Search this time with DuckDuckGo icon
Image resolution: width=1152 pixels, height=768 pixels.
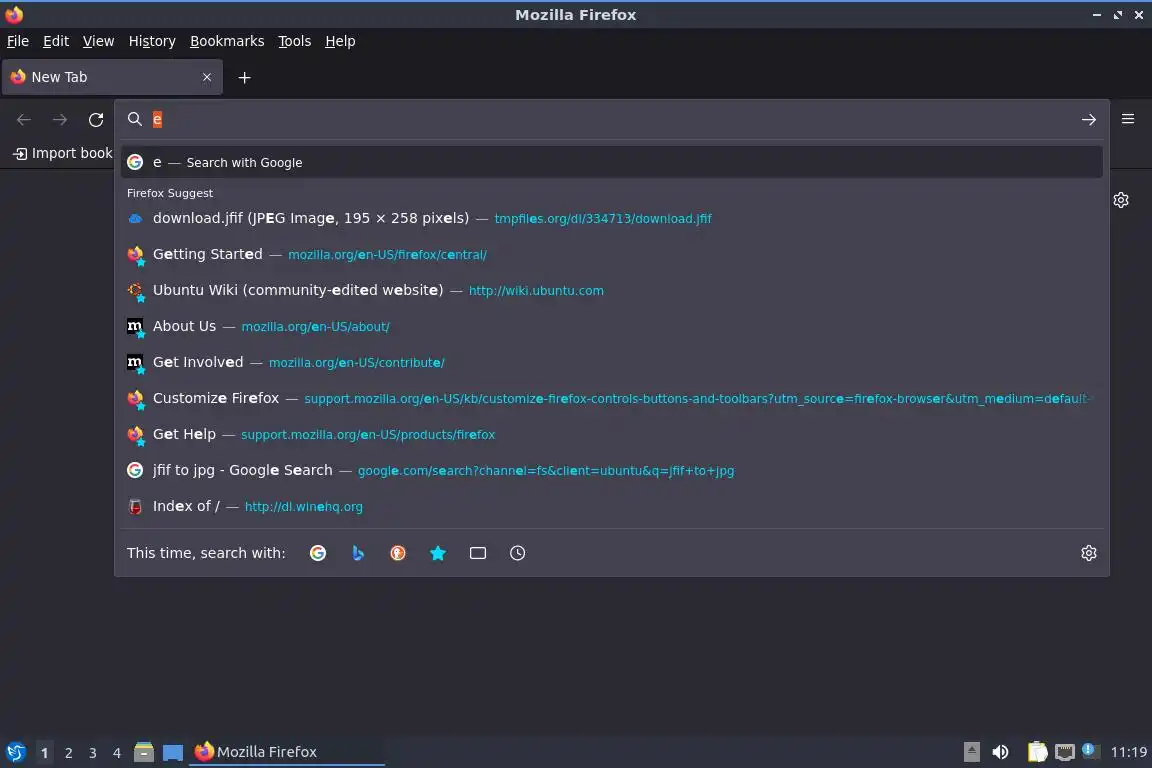[397, 553]
